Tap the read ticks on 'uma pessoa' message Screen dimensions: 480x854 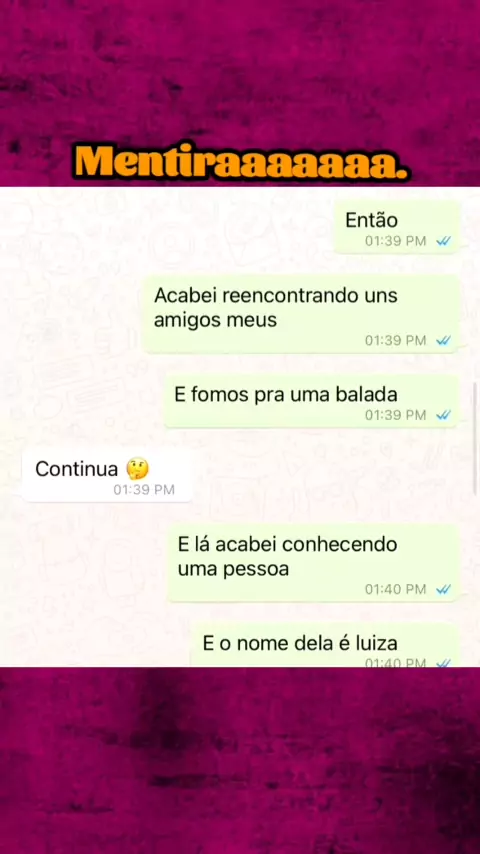point(443,589)
